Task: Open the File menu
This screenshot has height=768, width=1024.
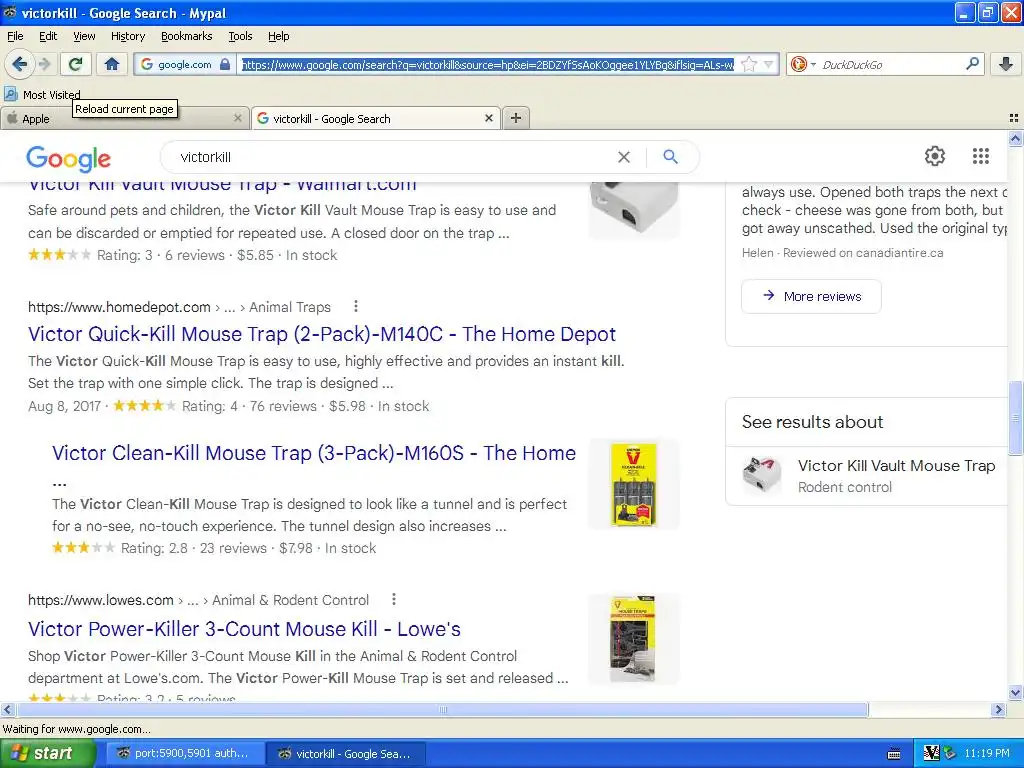Action: [x=15, y=36]
